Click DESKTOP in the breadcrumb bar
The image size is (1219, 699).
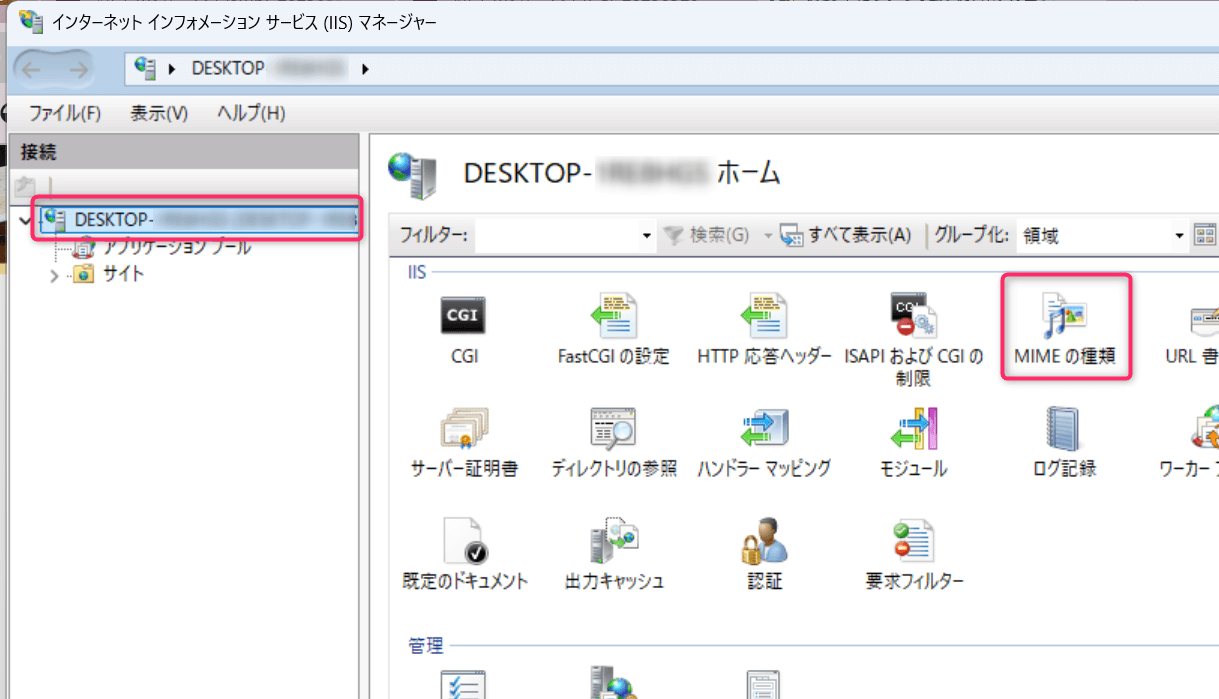pyautogui.click(x=228, y=68)
